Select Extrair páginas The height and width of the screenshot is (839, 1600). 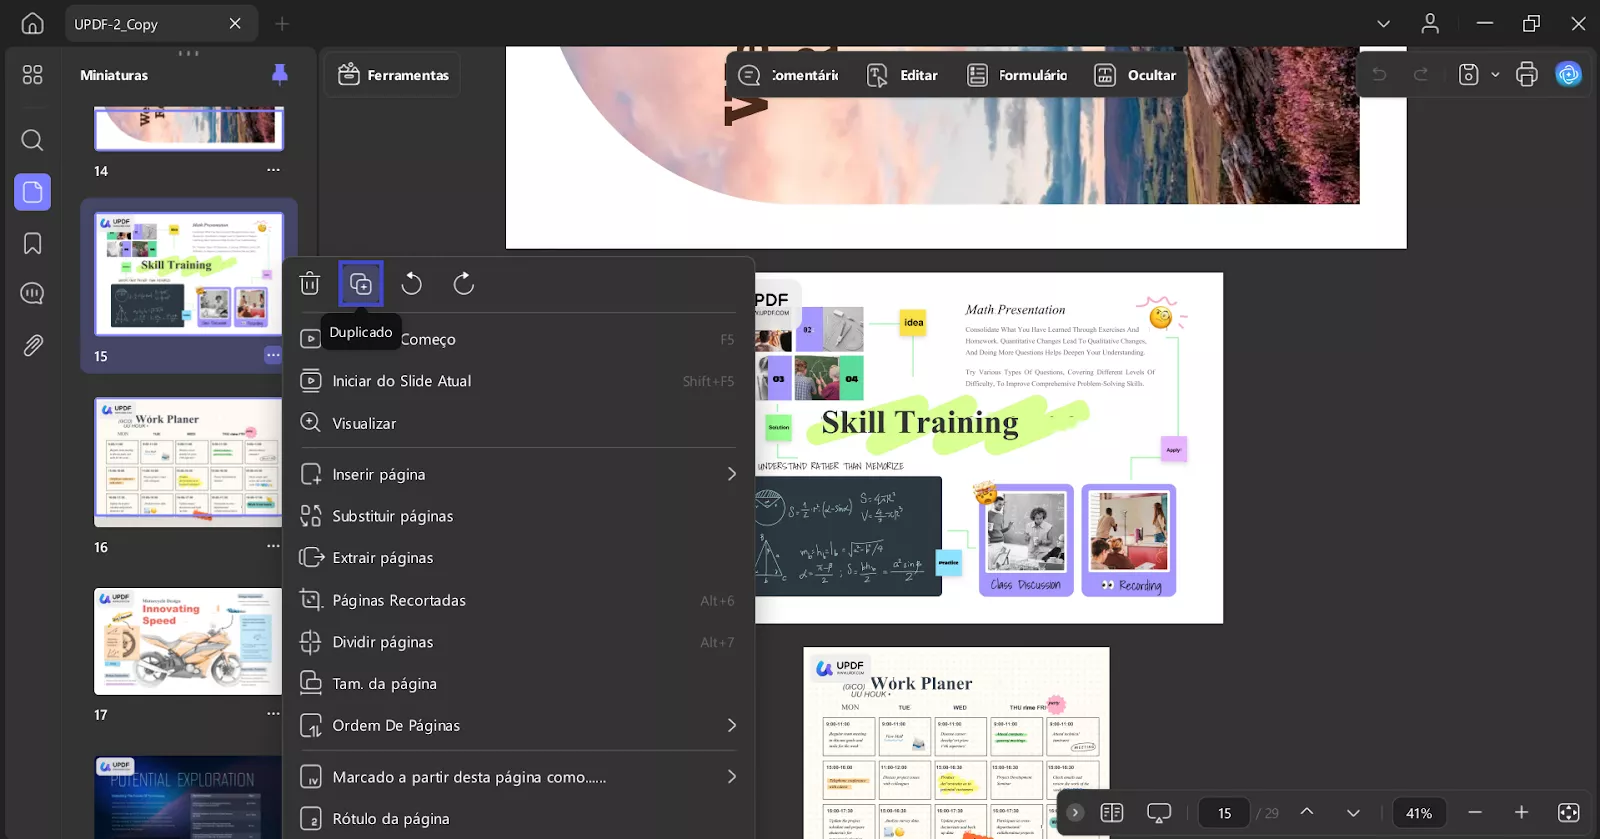pos(518,558)
